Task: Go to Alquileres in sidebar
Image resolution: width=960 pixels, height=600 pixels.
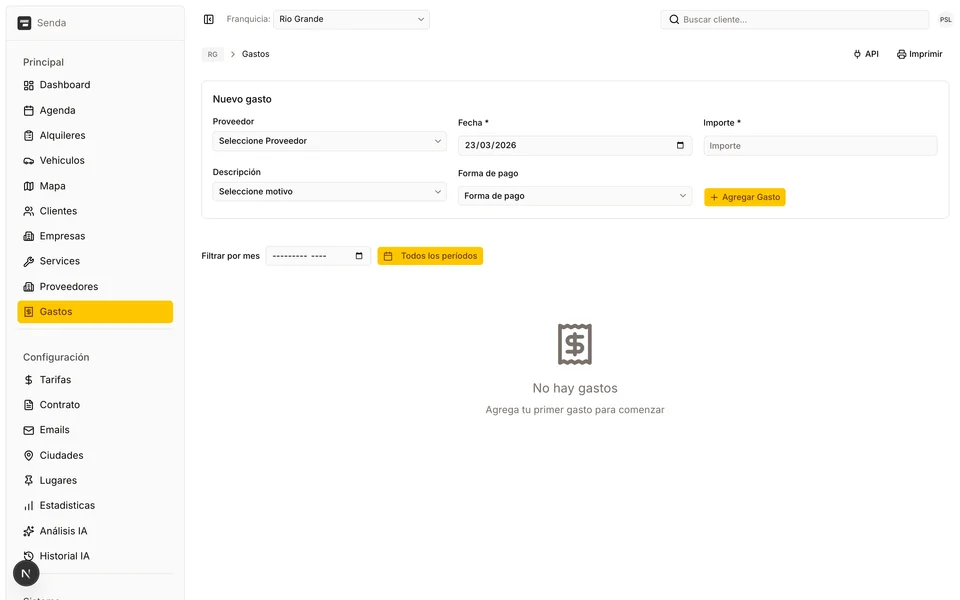Action: [x=62, y=136]
